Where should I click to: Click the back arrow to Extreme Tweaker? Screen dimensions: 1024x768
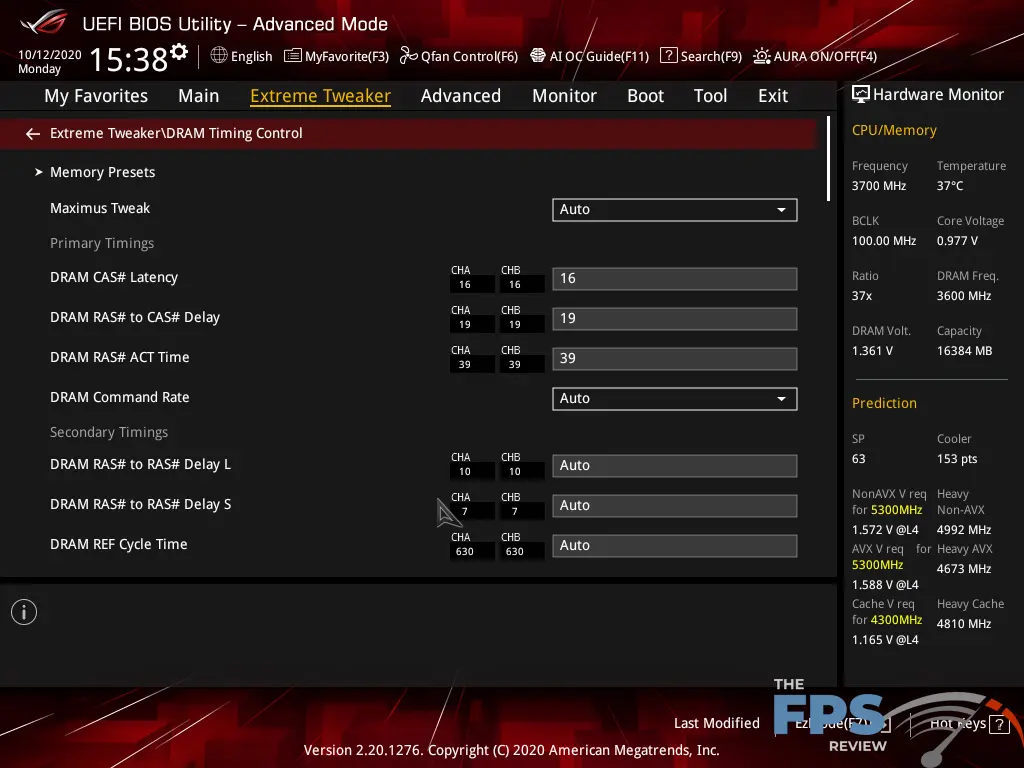[x=33, y=134]
